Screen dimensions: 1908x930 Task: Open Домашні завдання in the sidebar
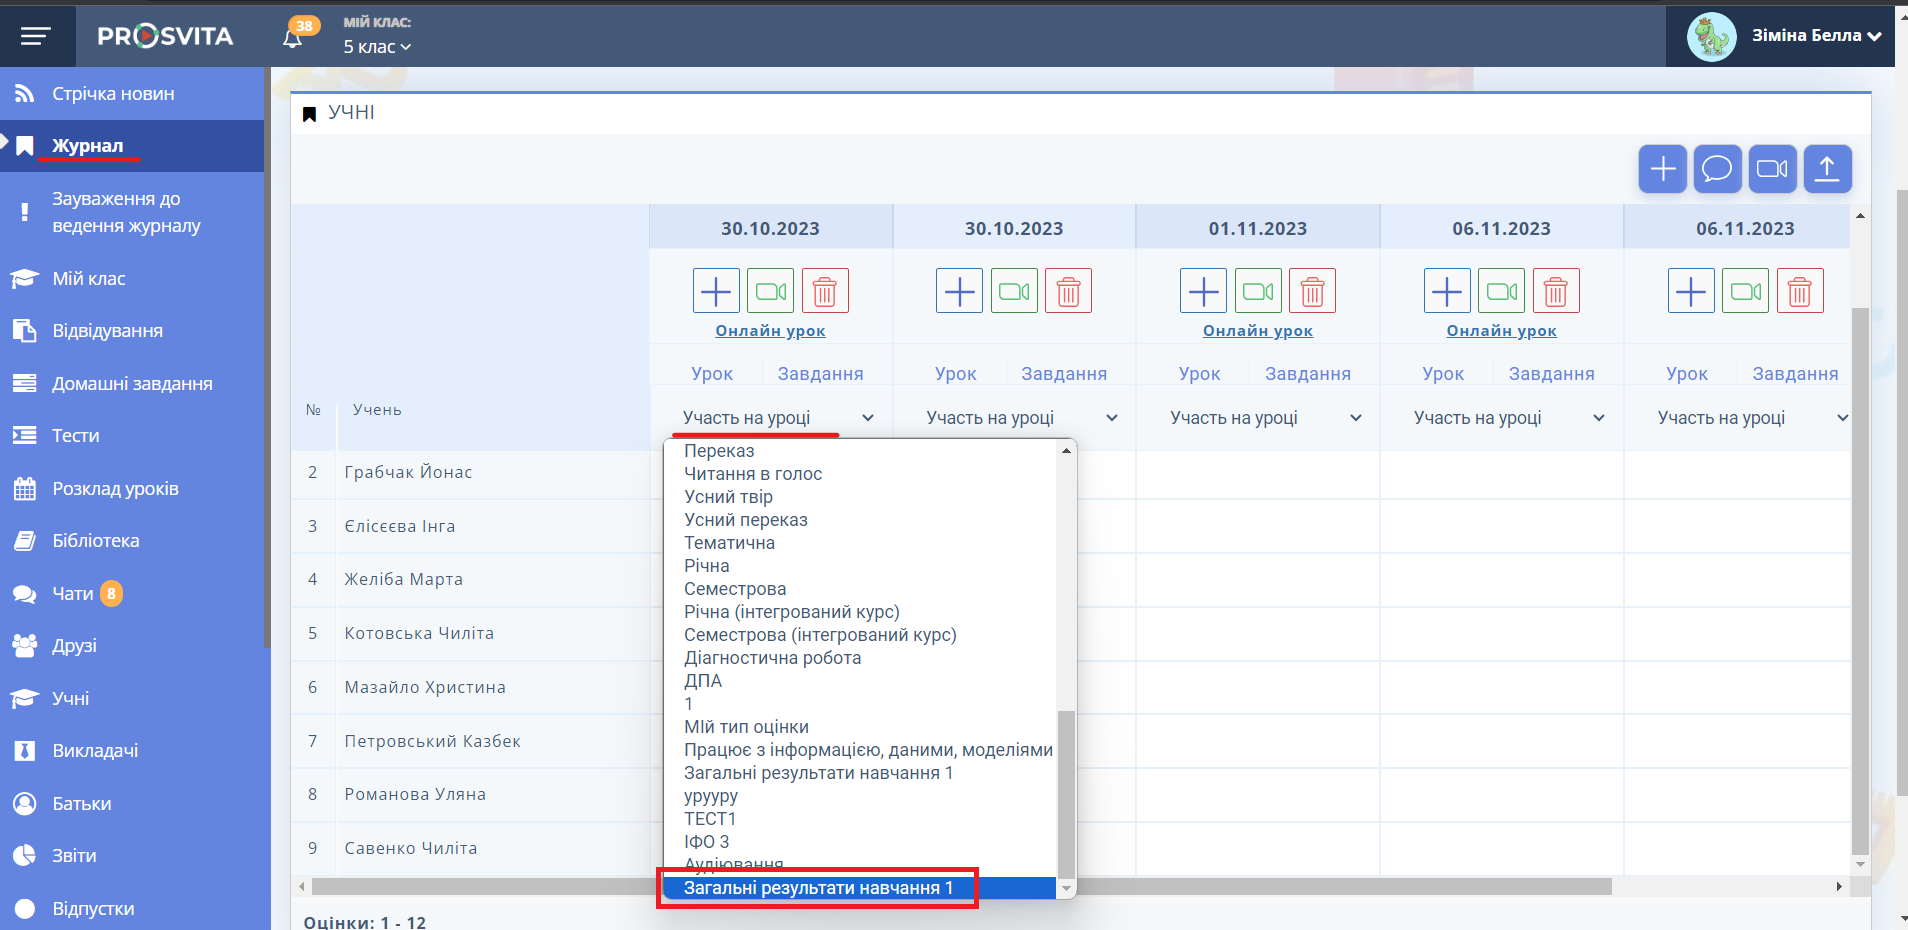(x=132, y=384)
